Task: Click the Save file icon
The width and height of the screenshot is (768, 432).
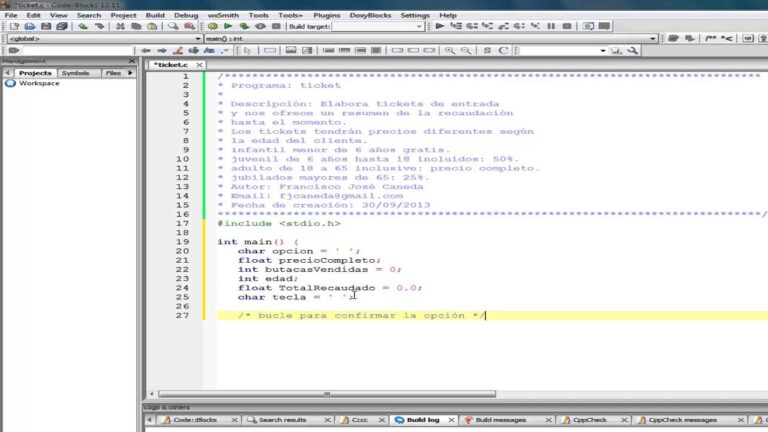Action: point(46,26)
